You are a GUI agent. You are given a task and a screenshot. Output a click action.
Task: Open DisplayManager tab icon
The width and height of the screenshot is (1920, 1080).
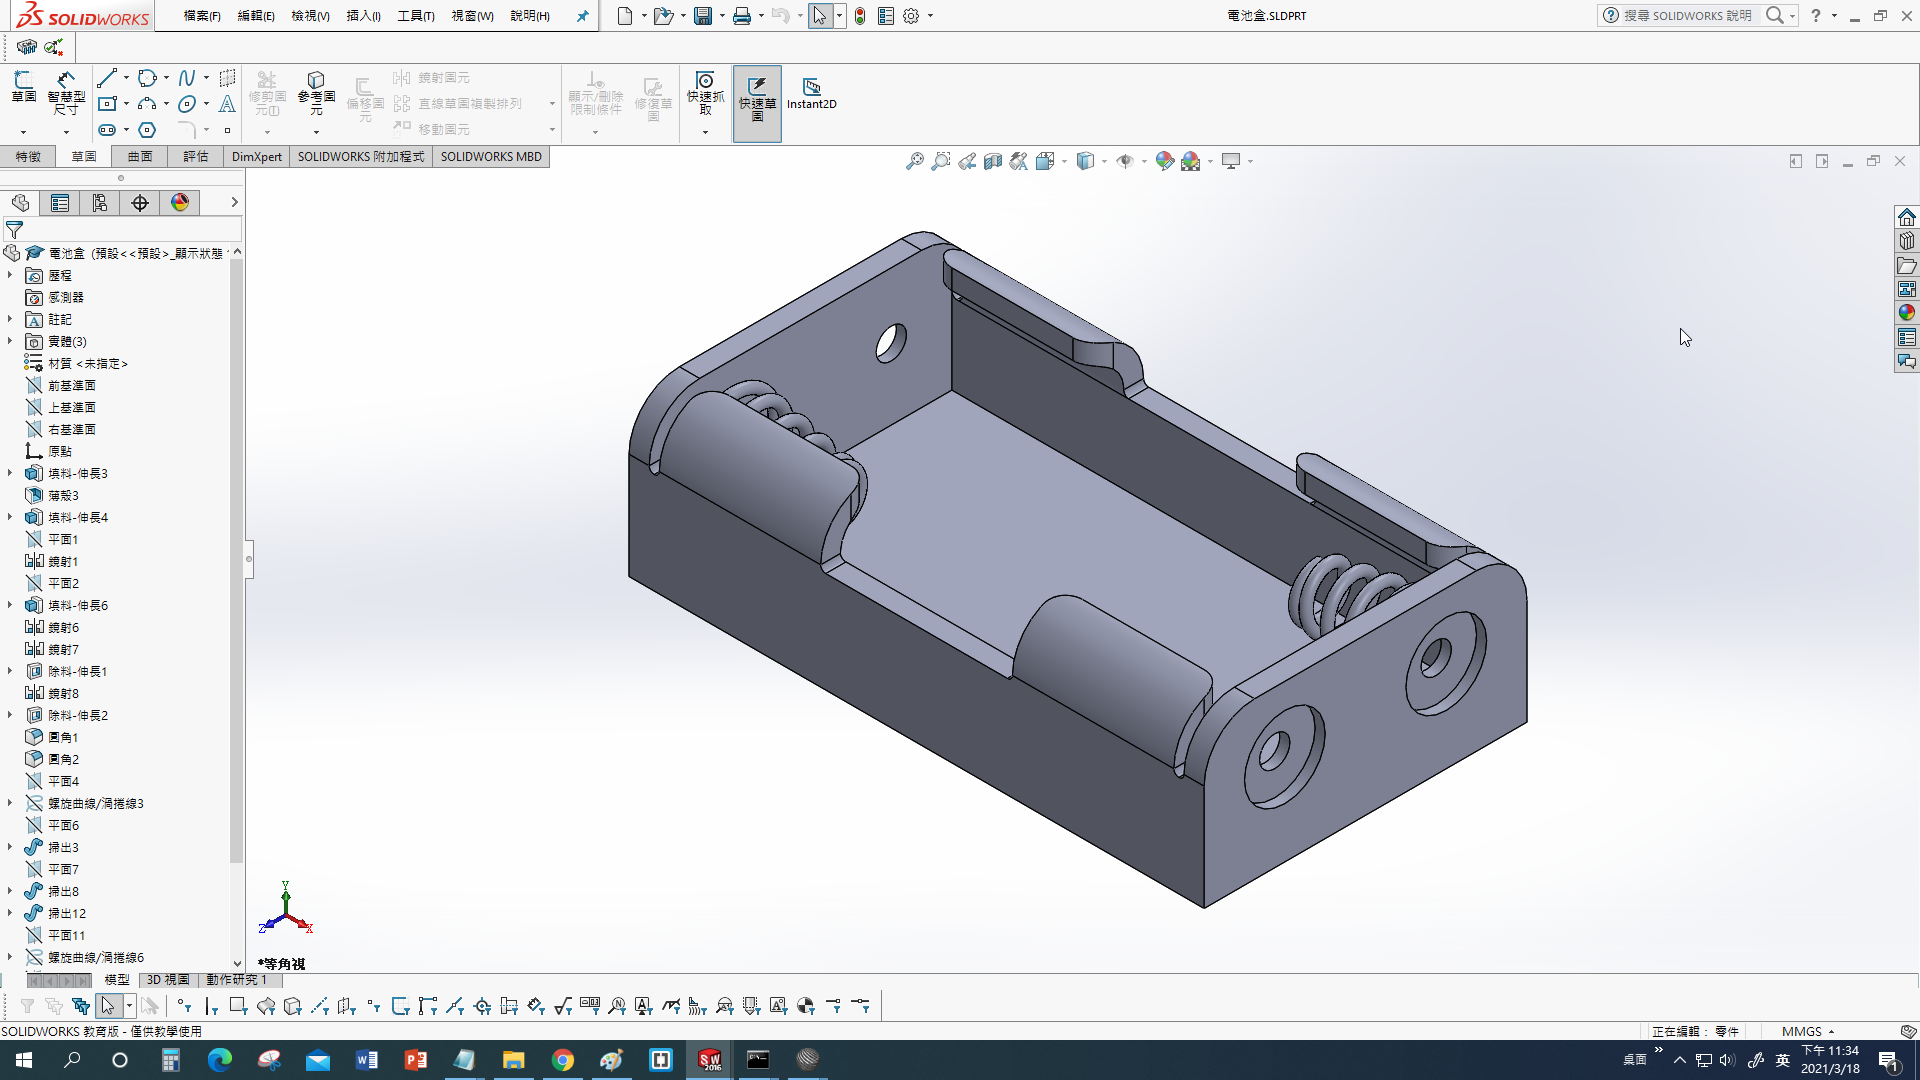(180, 203)
